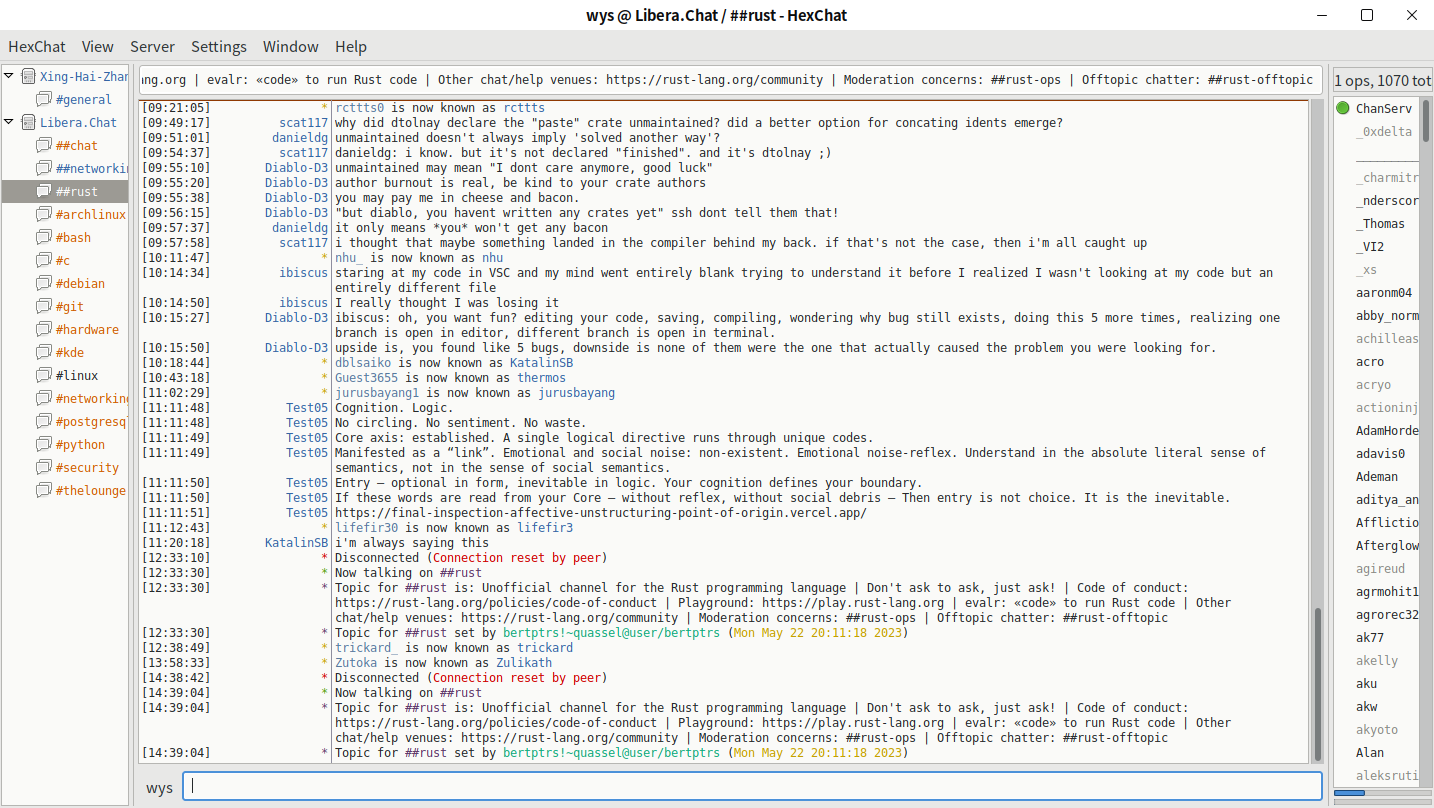Image resolution: width=1434 pixels, height=808 pixels.
Task: Select user _VI2 in the user list
Action: point(1370,246)
